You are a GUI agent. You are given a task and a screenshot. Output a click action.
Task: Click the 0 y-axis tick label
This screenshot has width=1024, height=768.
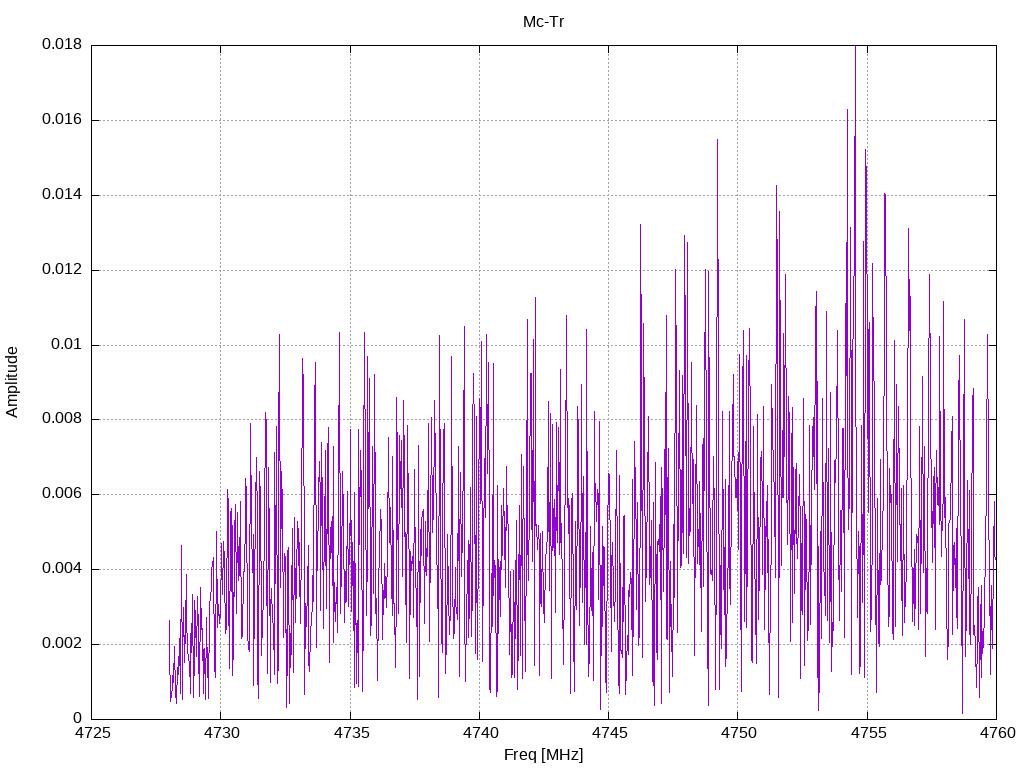point(78,718)
